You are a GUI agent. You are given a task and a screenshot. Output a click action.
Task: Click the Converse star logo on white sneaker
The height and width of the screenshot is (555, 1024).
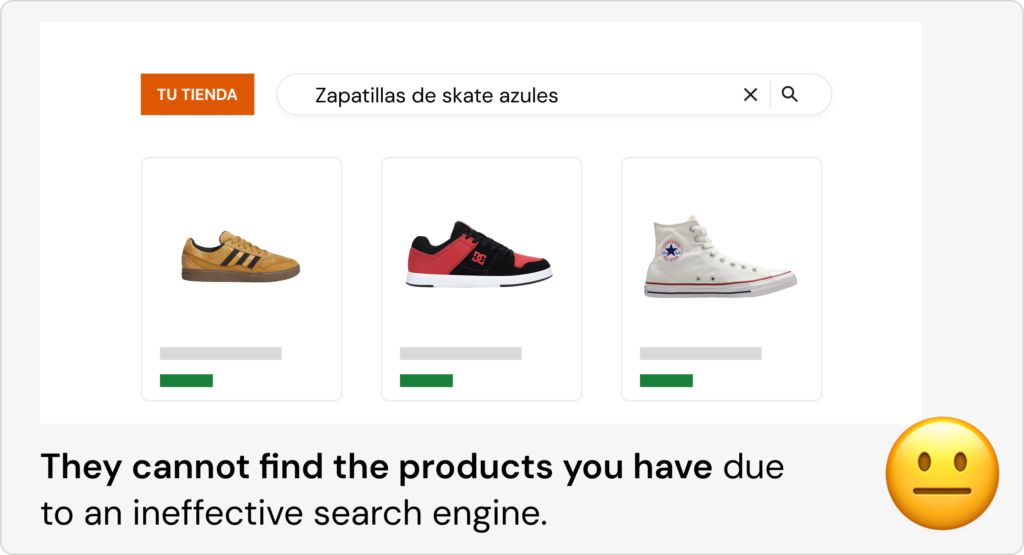[672, 250]
